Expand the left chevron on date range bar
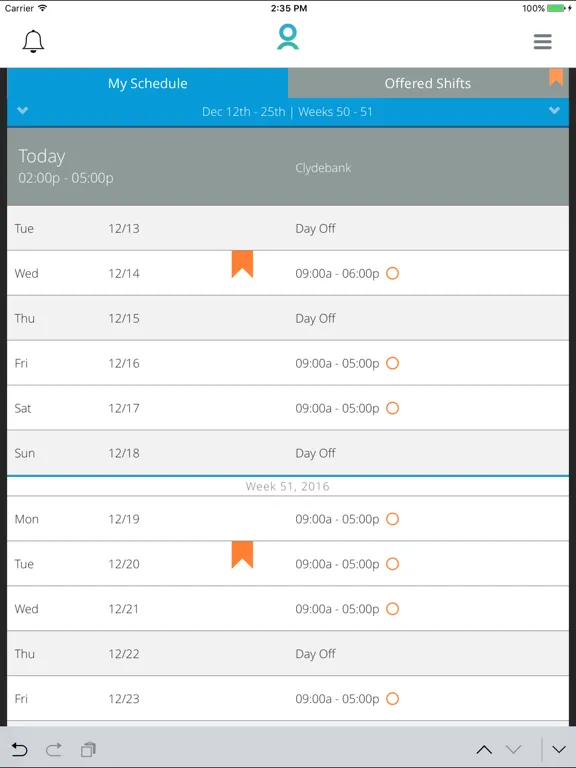Viewport: 576px width, 768px height. pyautogui.click(x=23, y=110)
